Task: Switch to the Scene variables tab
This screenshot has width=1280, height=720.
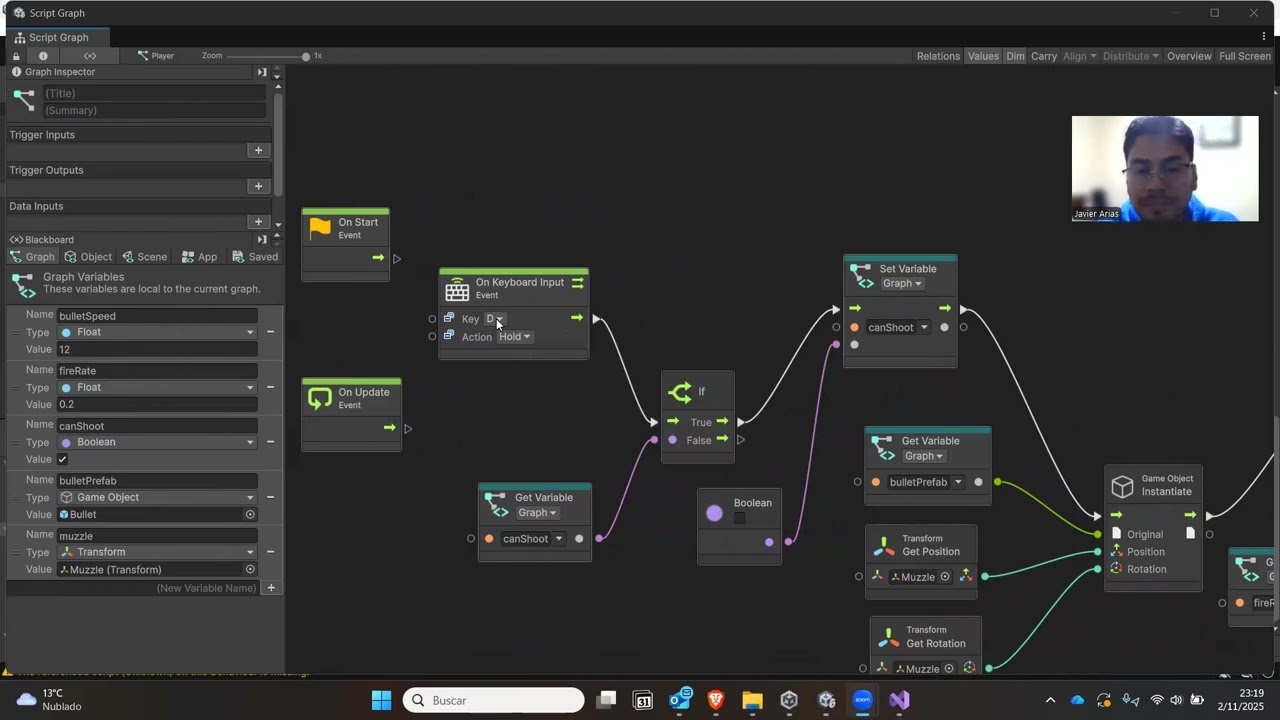Action: tap(144, 257)
